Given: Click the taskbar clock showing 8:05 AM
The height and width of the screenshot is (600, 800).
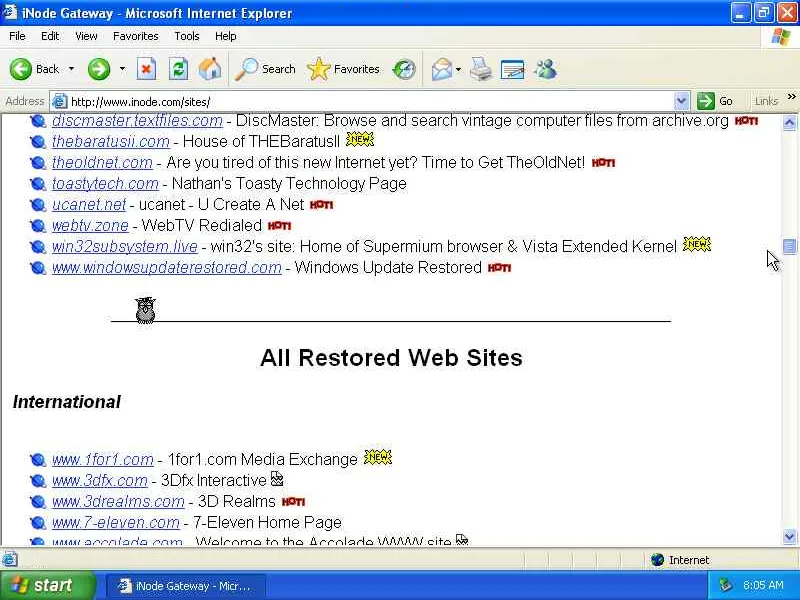Looking at the screenshot, I should [x=763, y=585].
